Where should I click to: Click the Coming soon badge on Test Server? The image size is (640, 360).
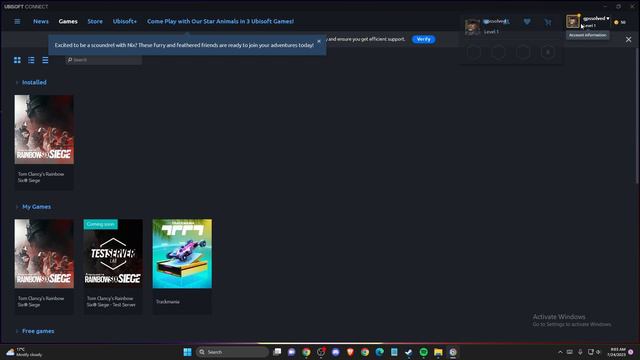click(100, 224)
